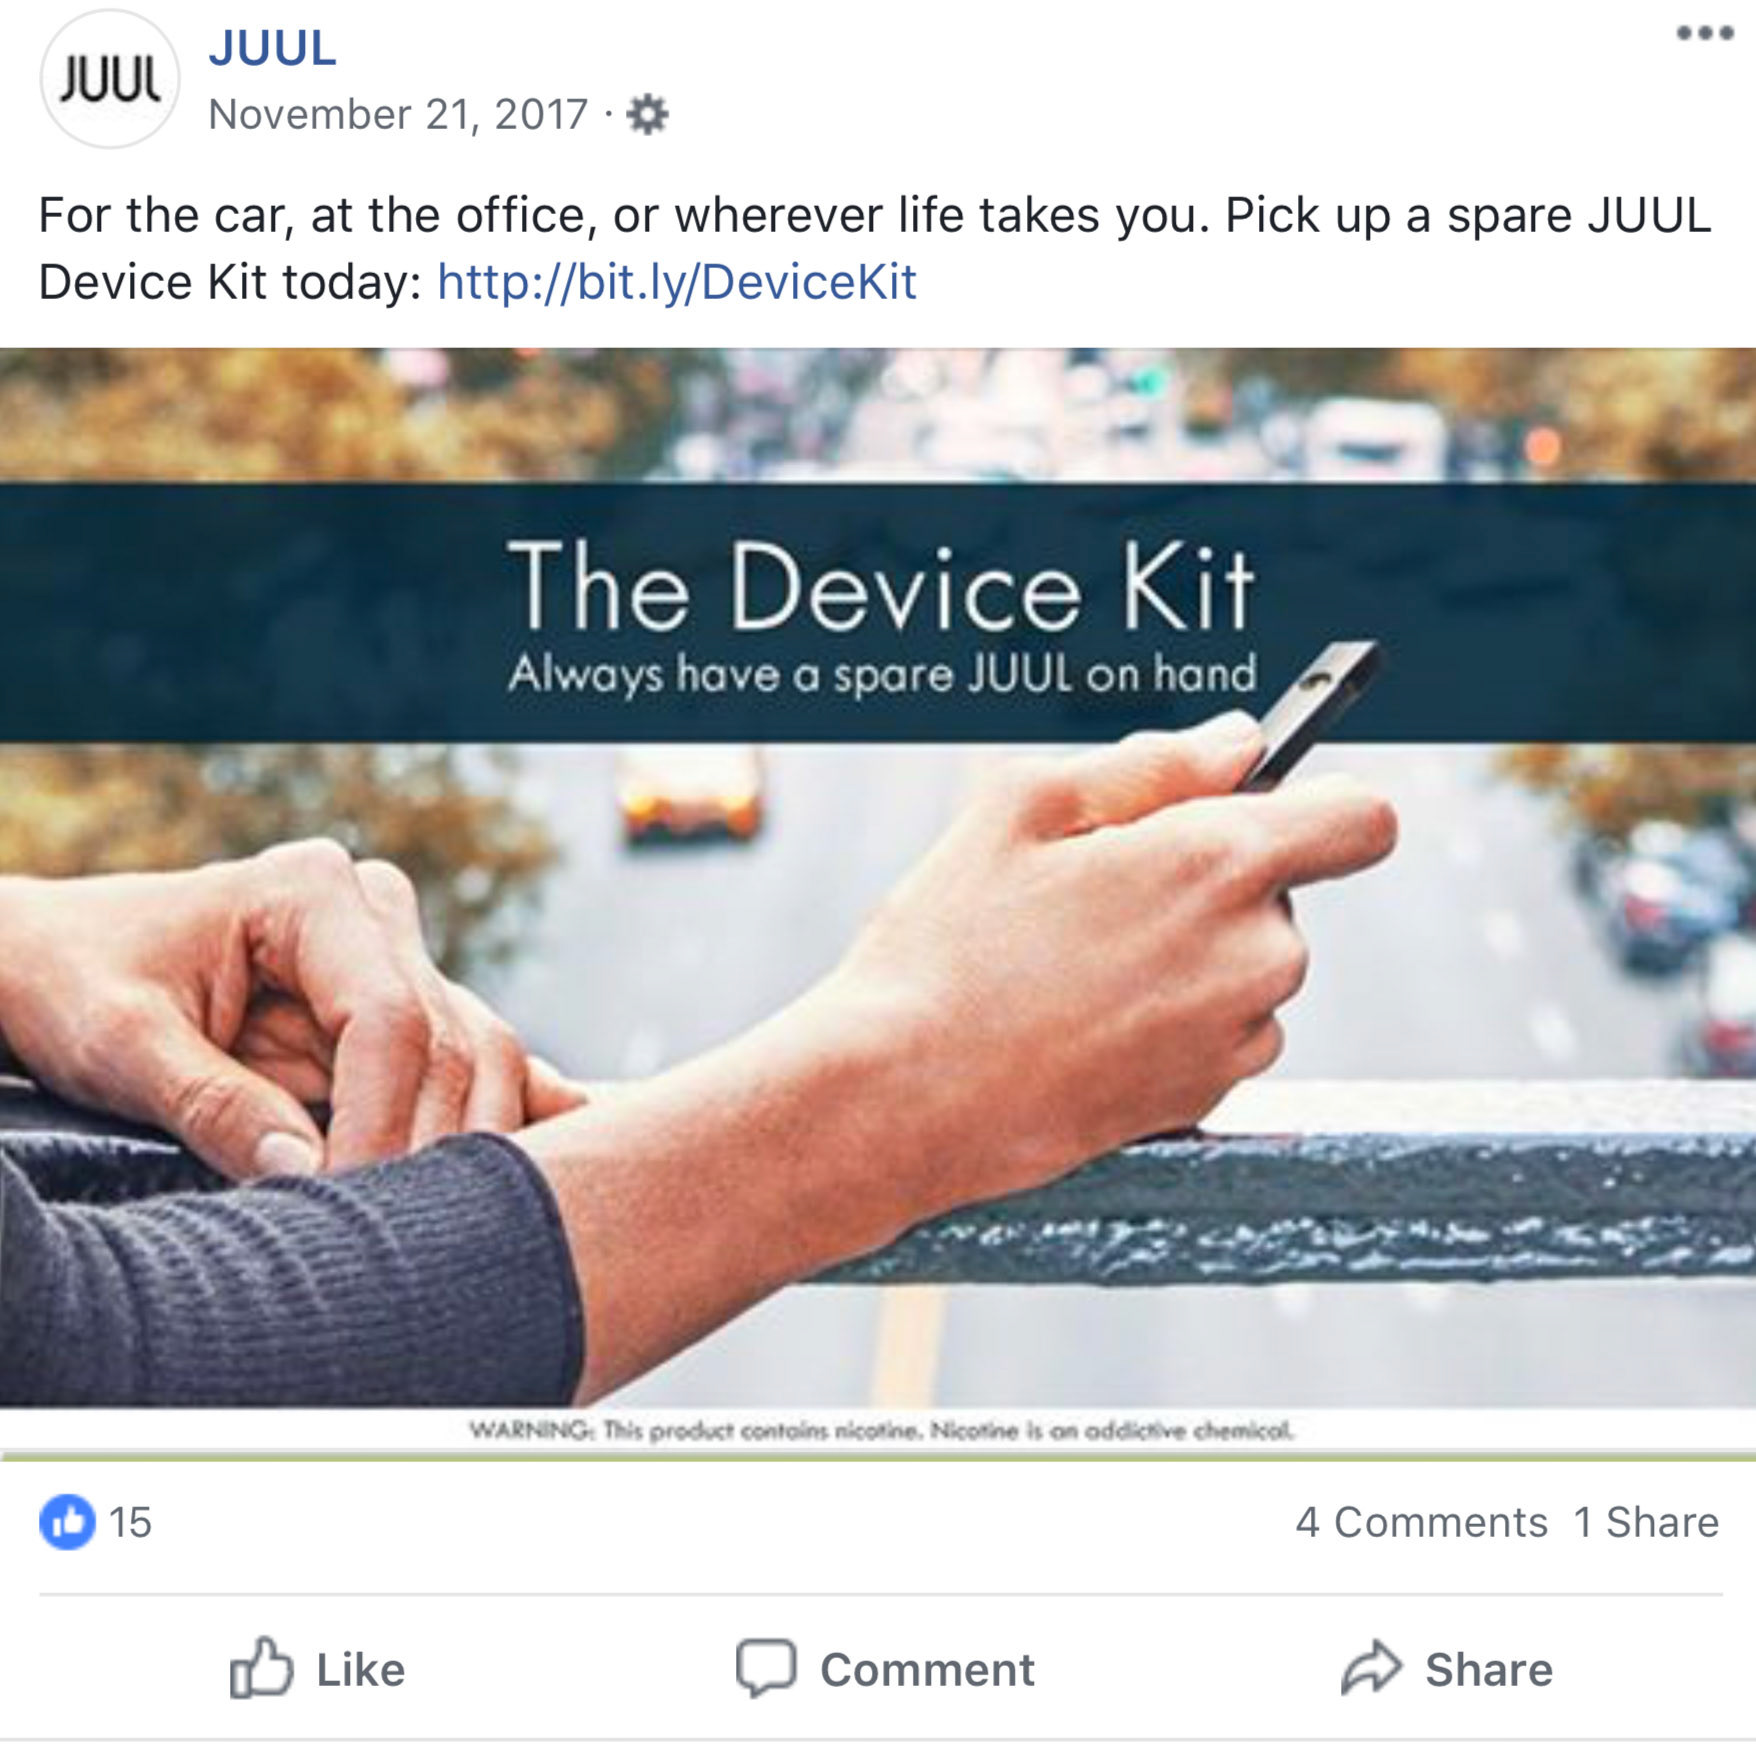Open the November 21, 2017 timestamp
Screen dimensions: 1756x1748
(398, 114)
